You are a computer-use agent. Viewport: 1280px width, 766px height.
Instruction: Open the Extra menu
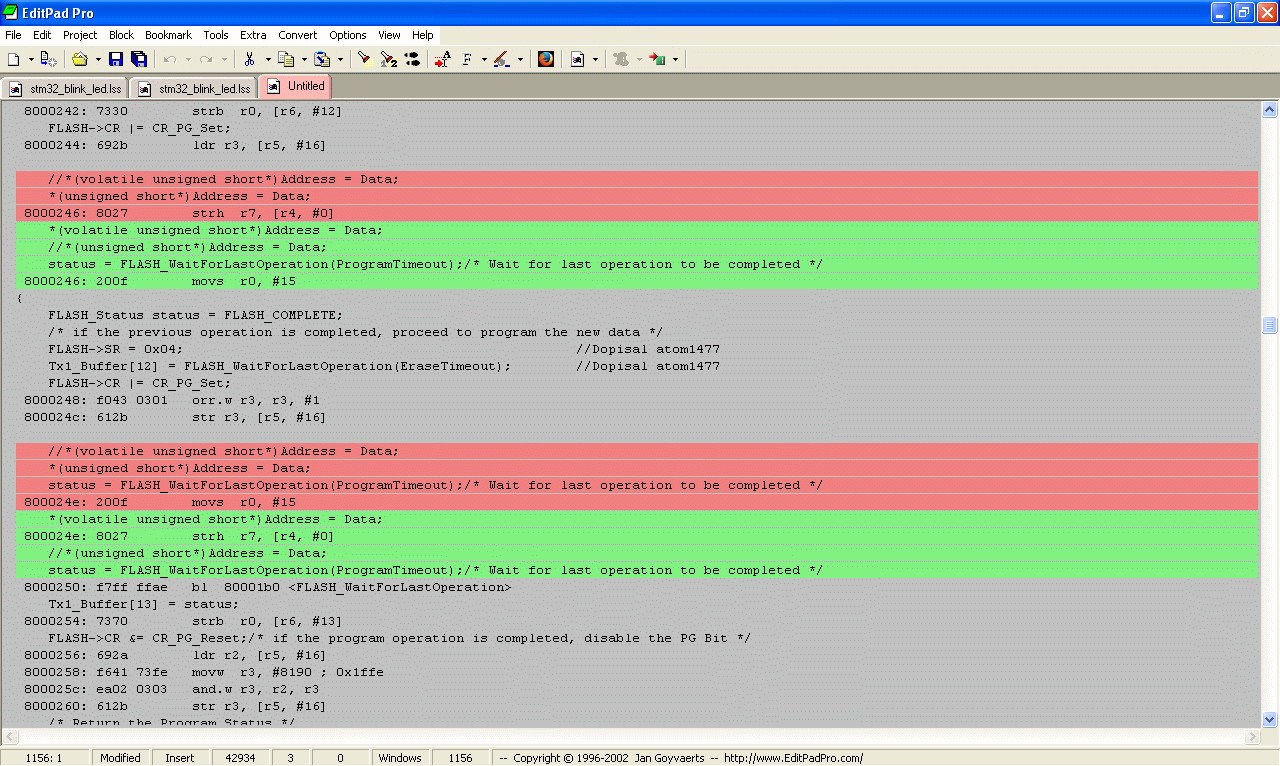tap(253, 35)
